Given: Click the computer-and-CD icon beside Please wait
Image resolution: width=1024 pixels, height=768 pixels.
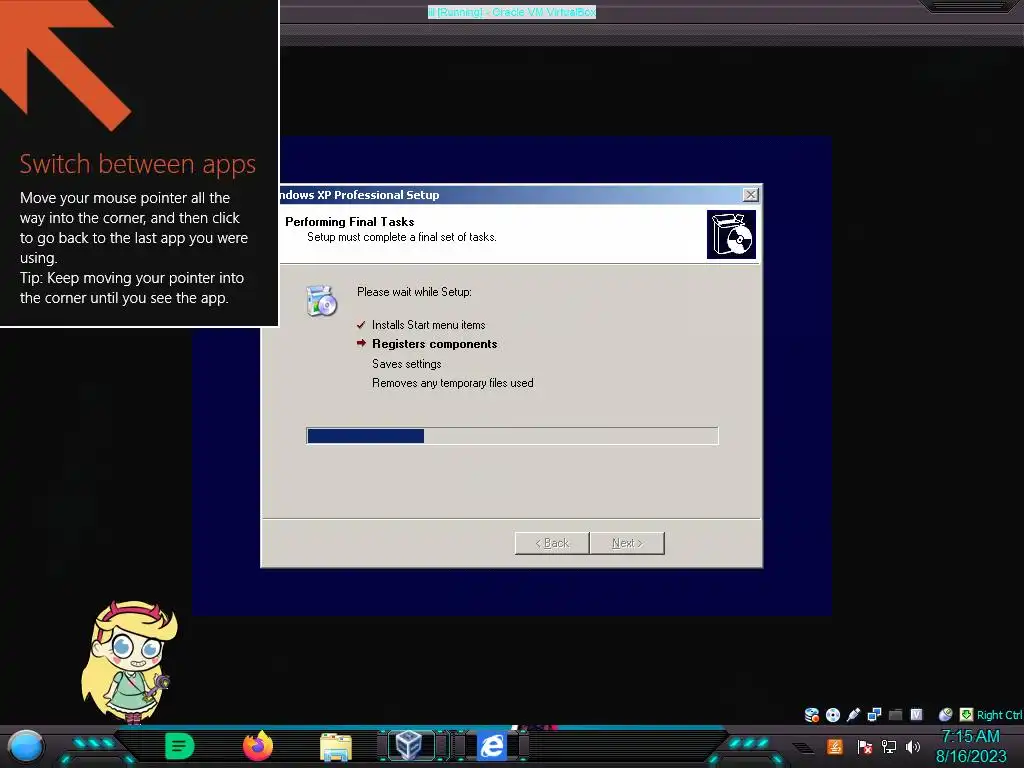Looking at the screenshot, I should point(321,301).
